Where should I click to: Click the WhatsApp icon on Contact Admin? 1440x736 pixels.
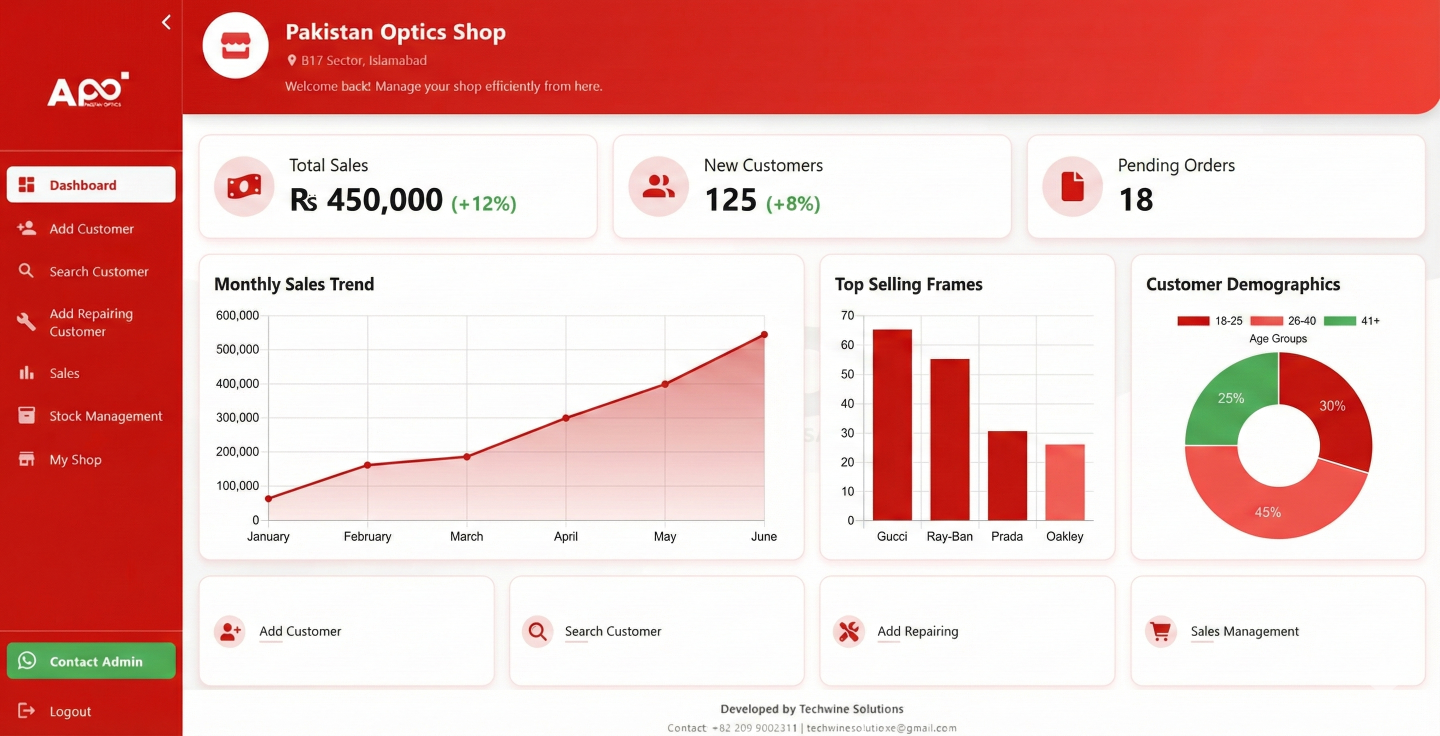click(27, 660)
